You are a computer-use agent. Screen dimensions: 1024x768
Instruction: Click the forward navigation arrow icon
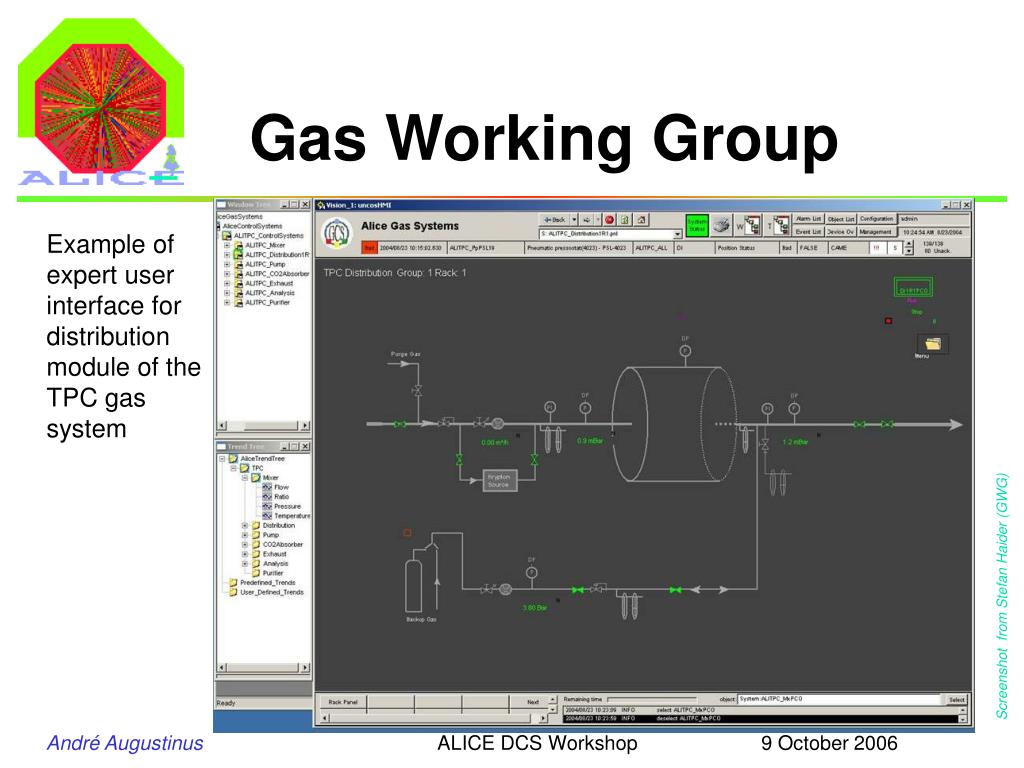pos(586,220)
